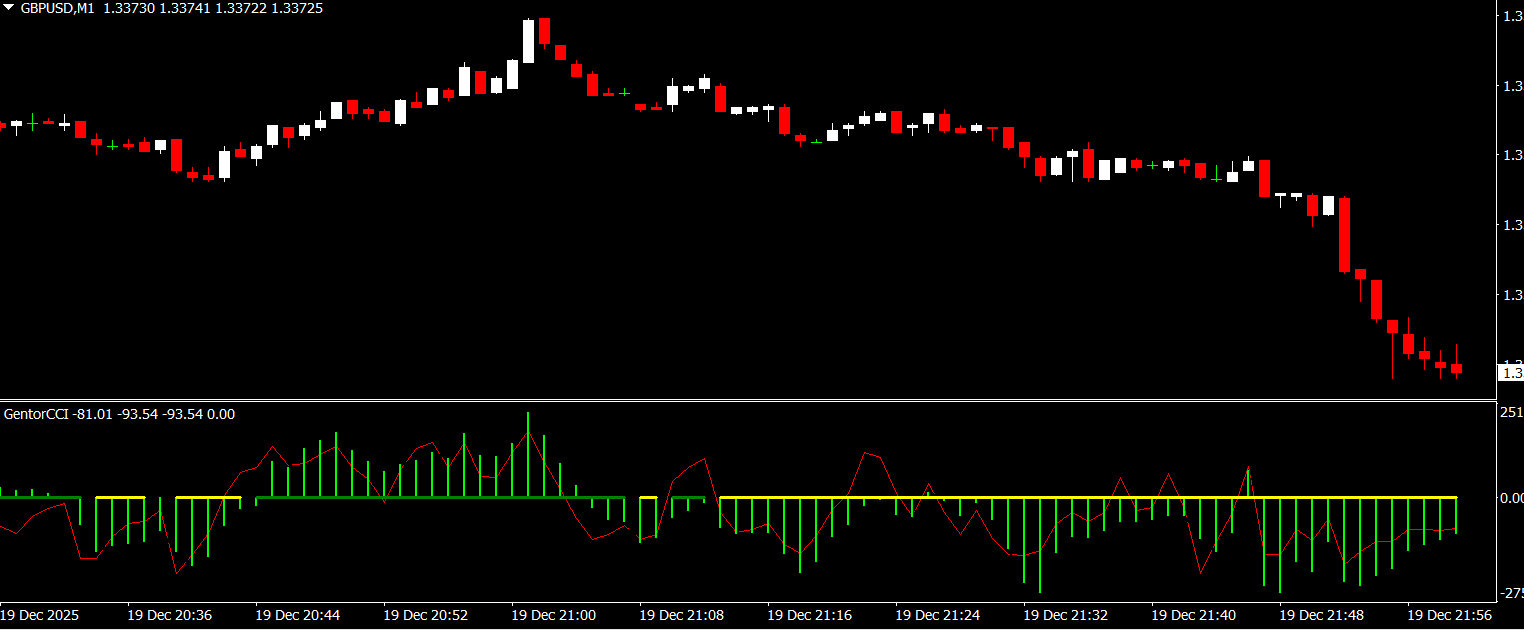Click the 19 Dec 2025 date label
This screenshot has width=1524, height=631.
39,615
